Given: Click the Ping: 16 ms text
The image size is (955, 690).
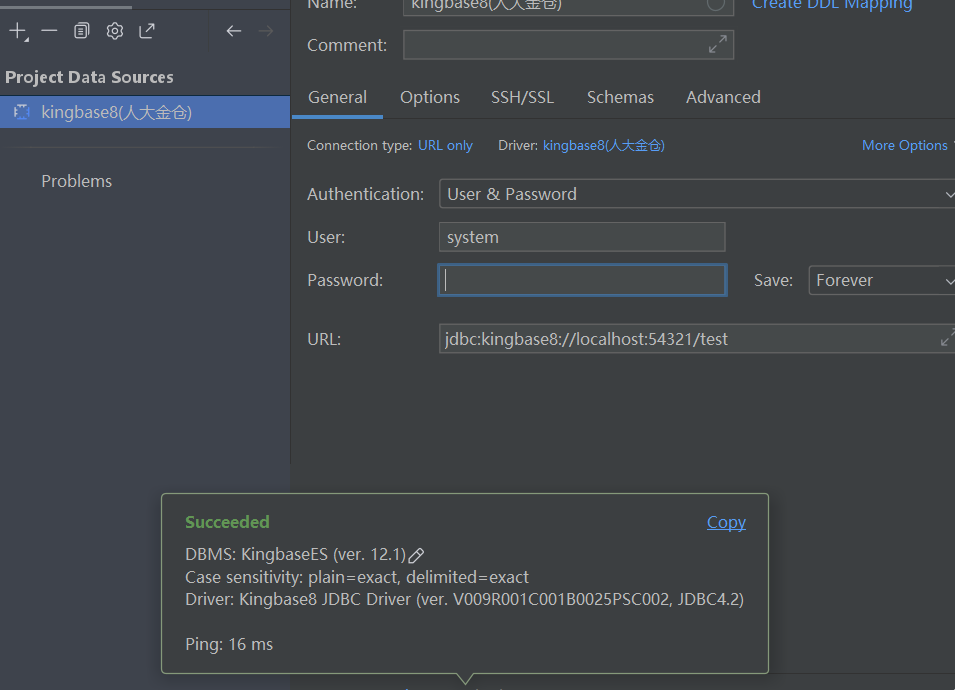Looking at the screenshot, I should [229, 644].
